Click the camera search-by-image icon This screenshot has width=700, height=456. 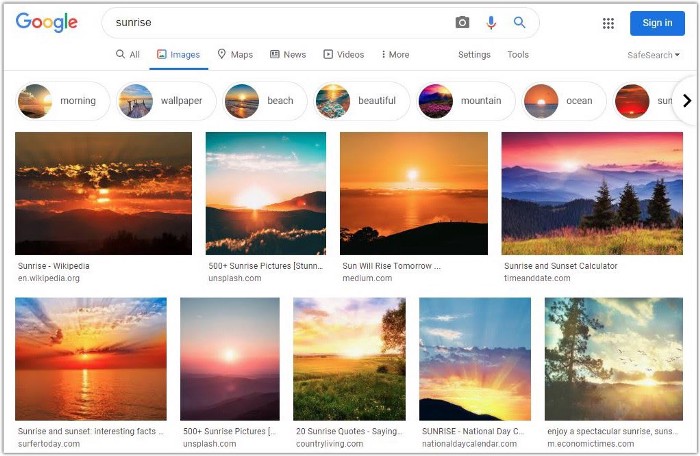(x=462, y=23)
